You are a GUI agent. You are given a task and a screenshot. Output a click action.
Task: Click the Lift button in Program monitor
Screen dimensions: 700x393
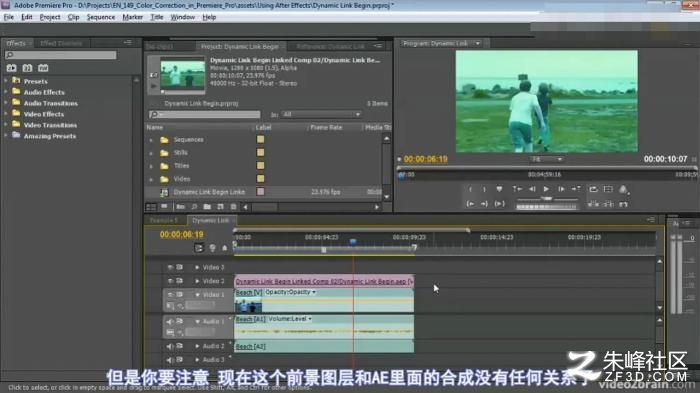pos(593,204)
